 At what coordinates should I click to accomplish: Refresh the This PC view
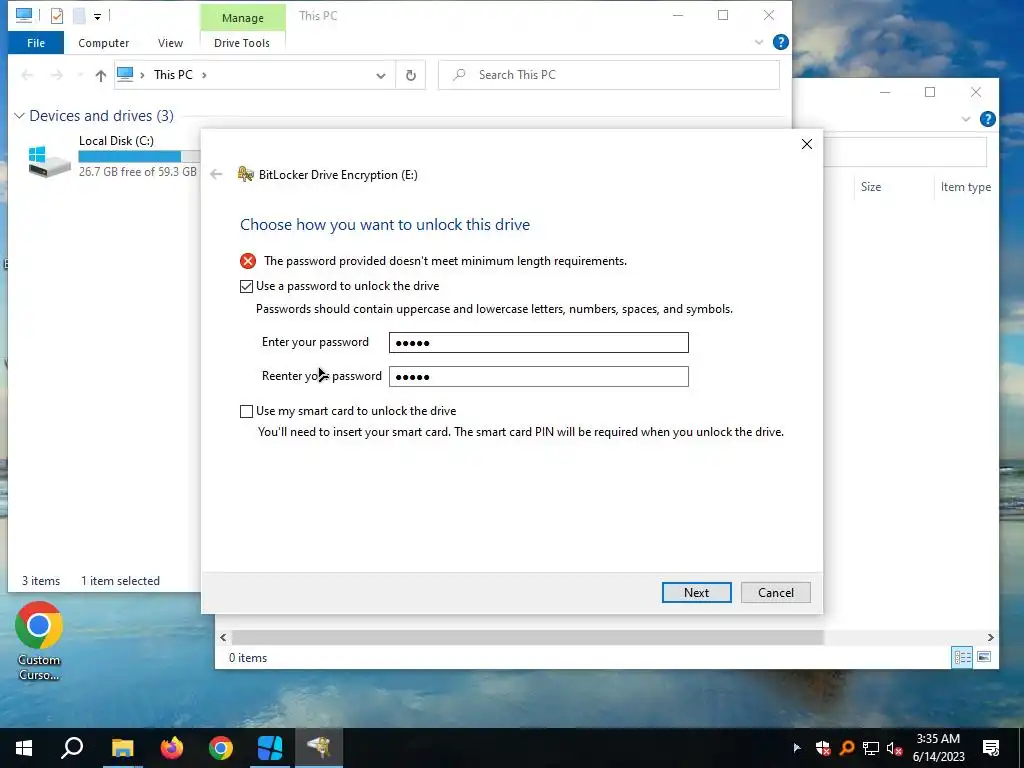click(x=411, y=75)
